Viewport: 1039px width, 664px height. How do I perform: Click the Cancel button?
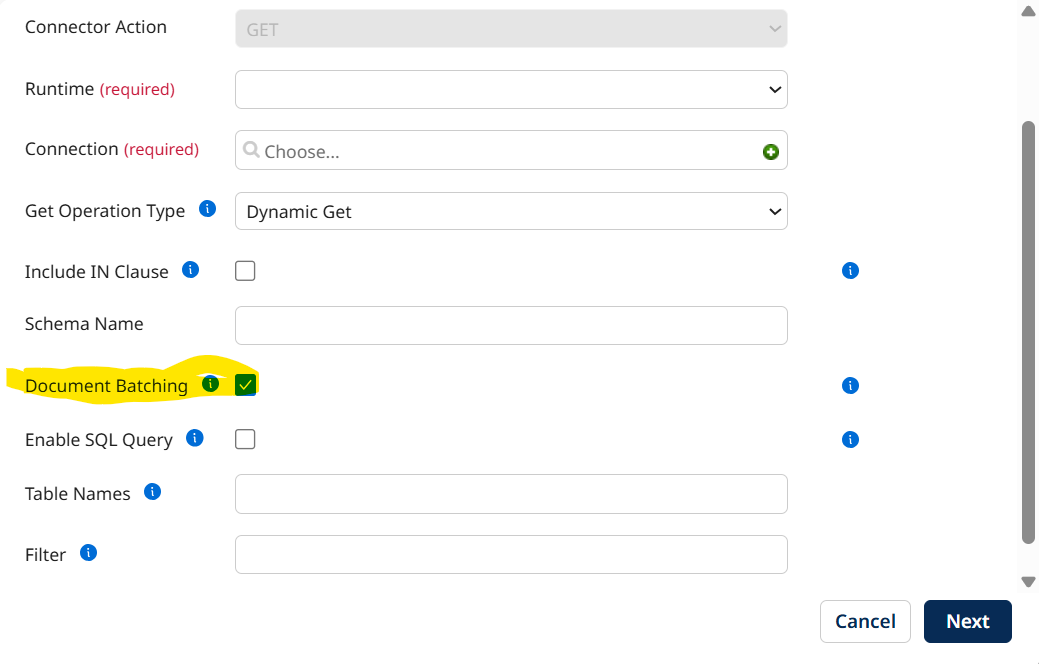coord(865,621)
